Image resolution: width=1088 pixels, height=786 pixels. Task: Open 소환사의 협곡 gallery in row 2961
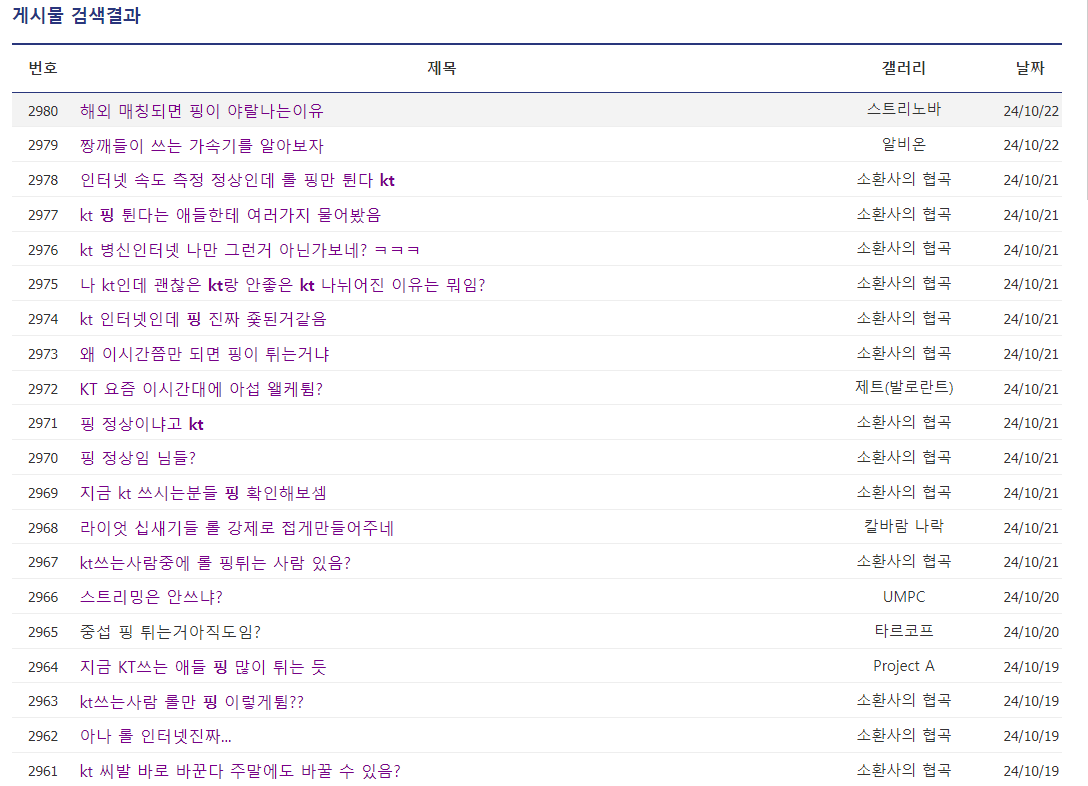pyautogui.click(x=903, y=769)
